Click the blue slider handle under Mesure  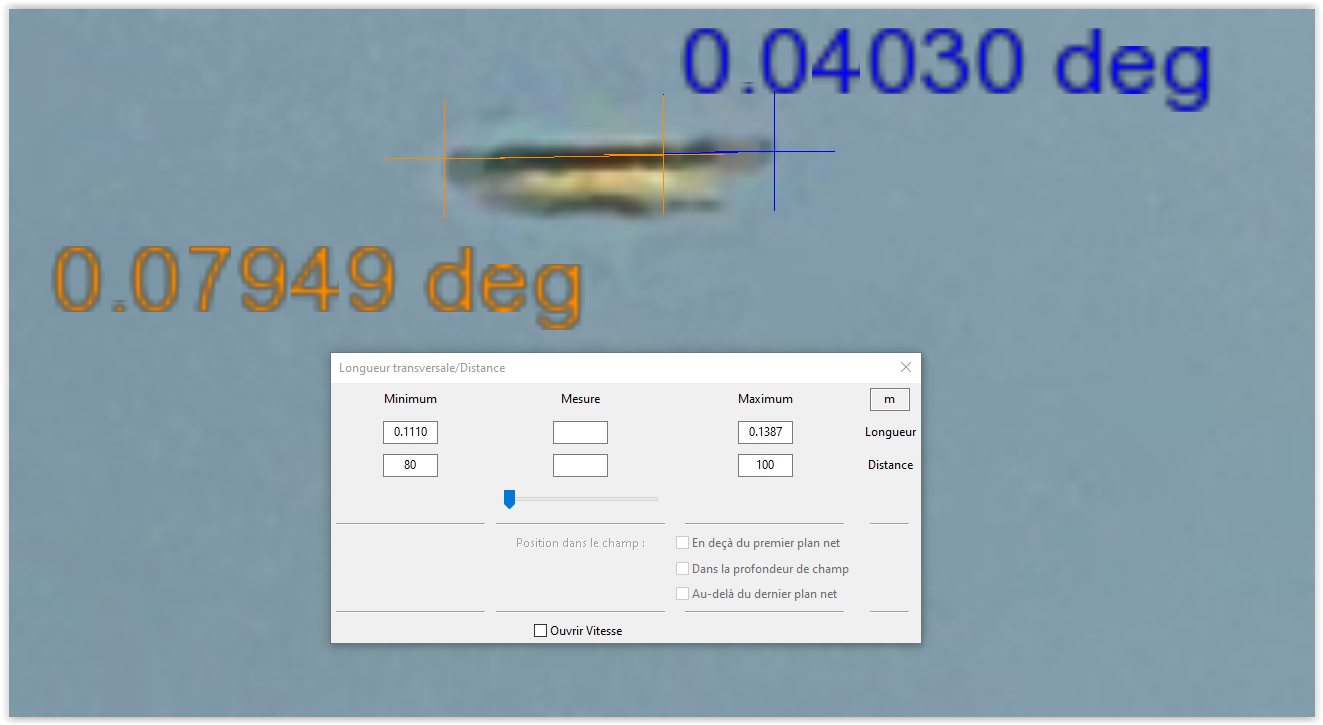pyautogui.click(x=509, y=498)
